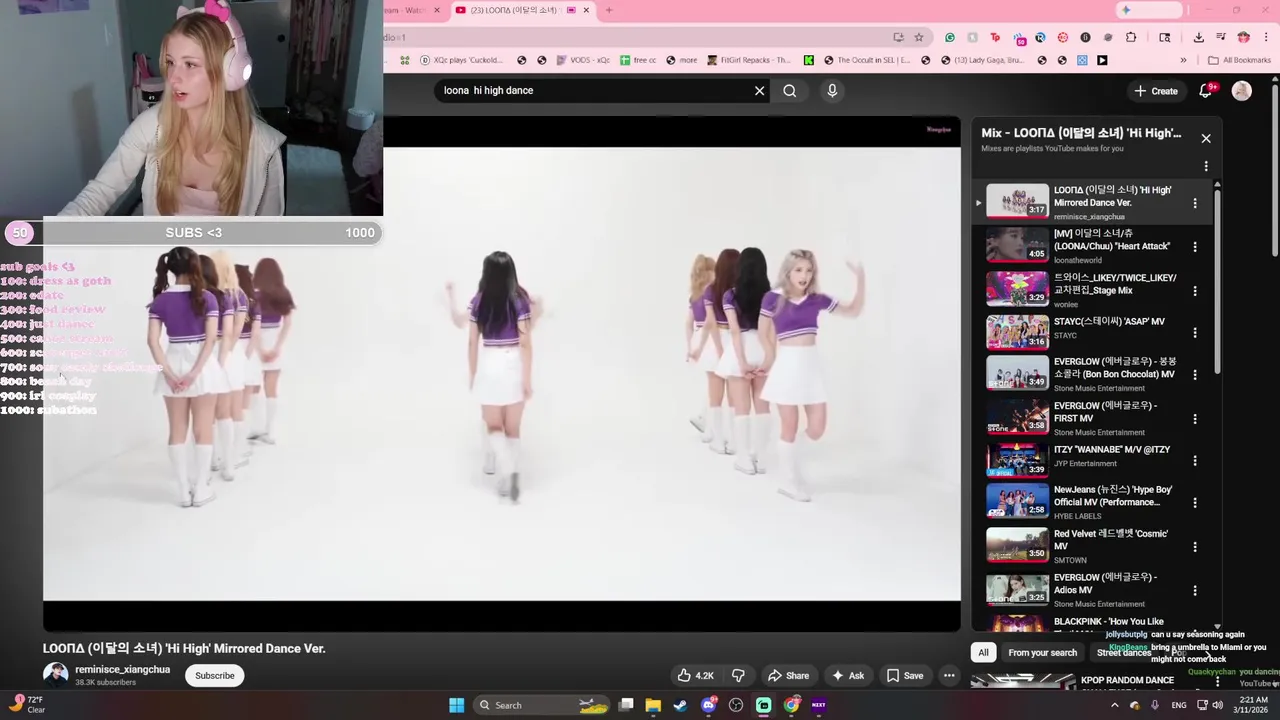Open Task View on the taskbar

626,705
